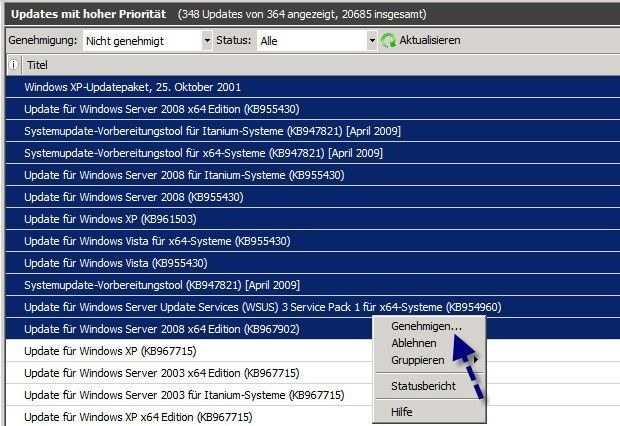620x426 pixels.
Task: Choose Genehmigen... in the context menu
Action: 426,326
